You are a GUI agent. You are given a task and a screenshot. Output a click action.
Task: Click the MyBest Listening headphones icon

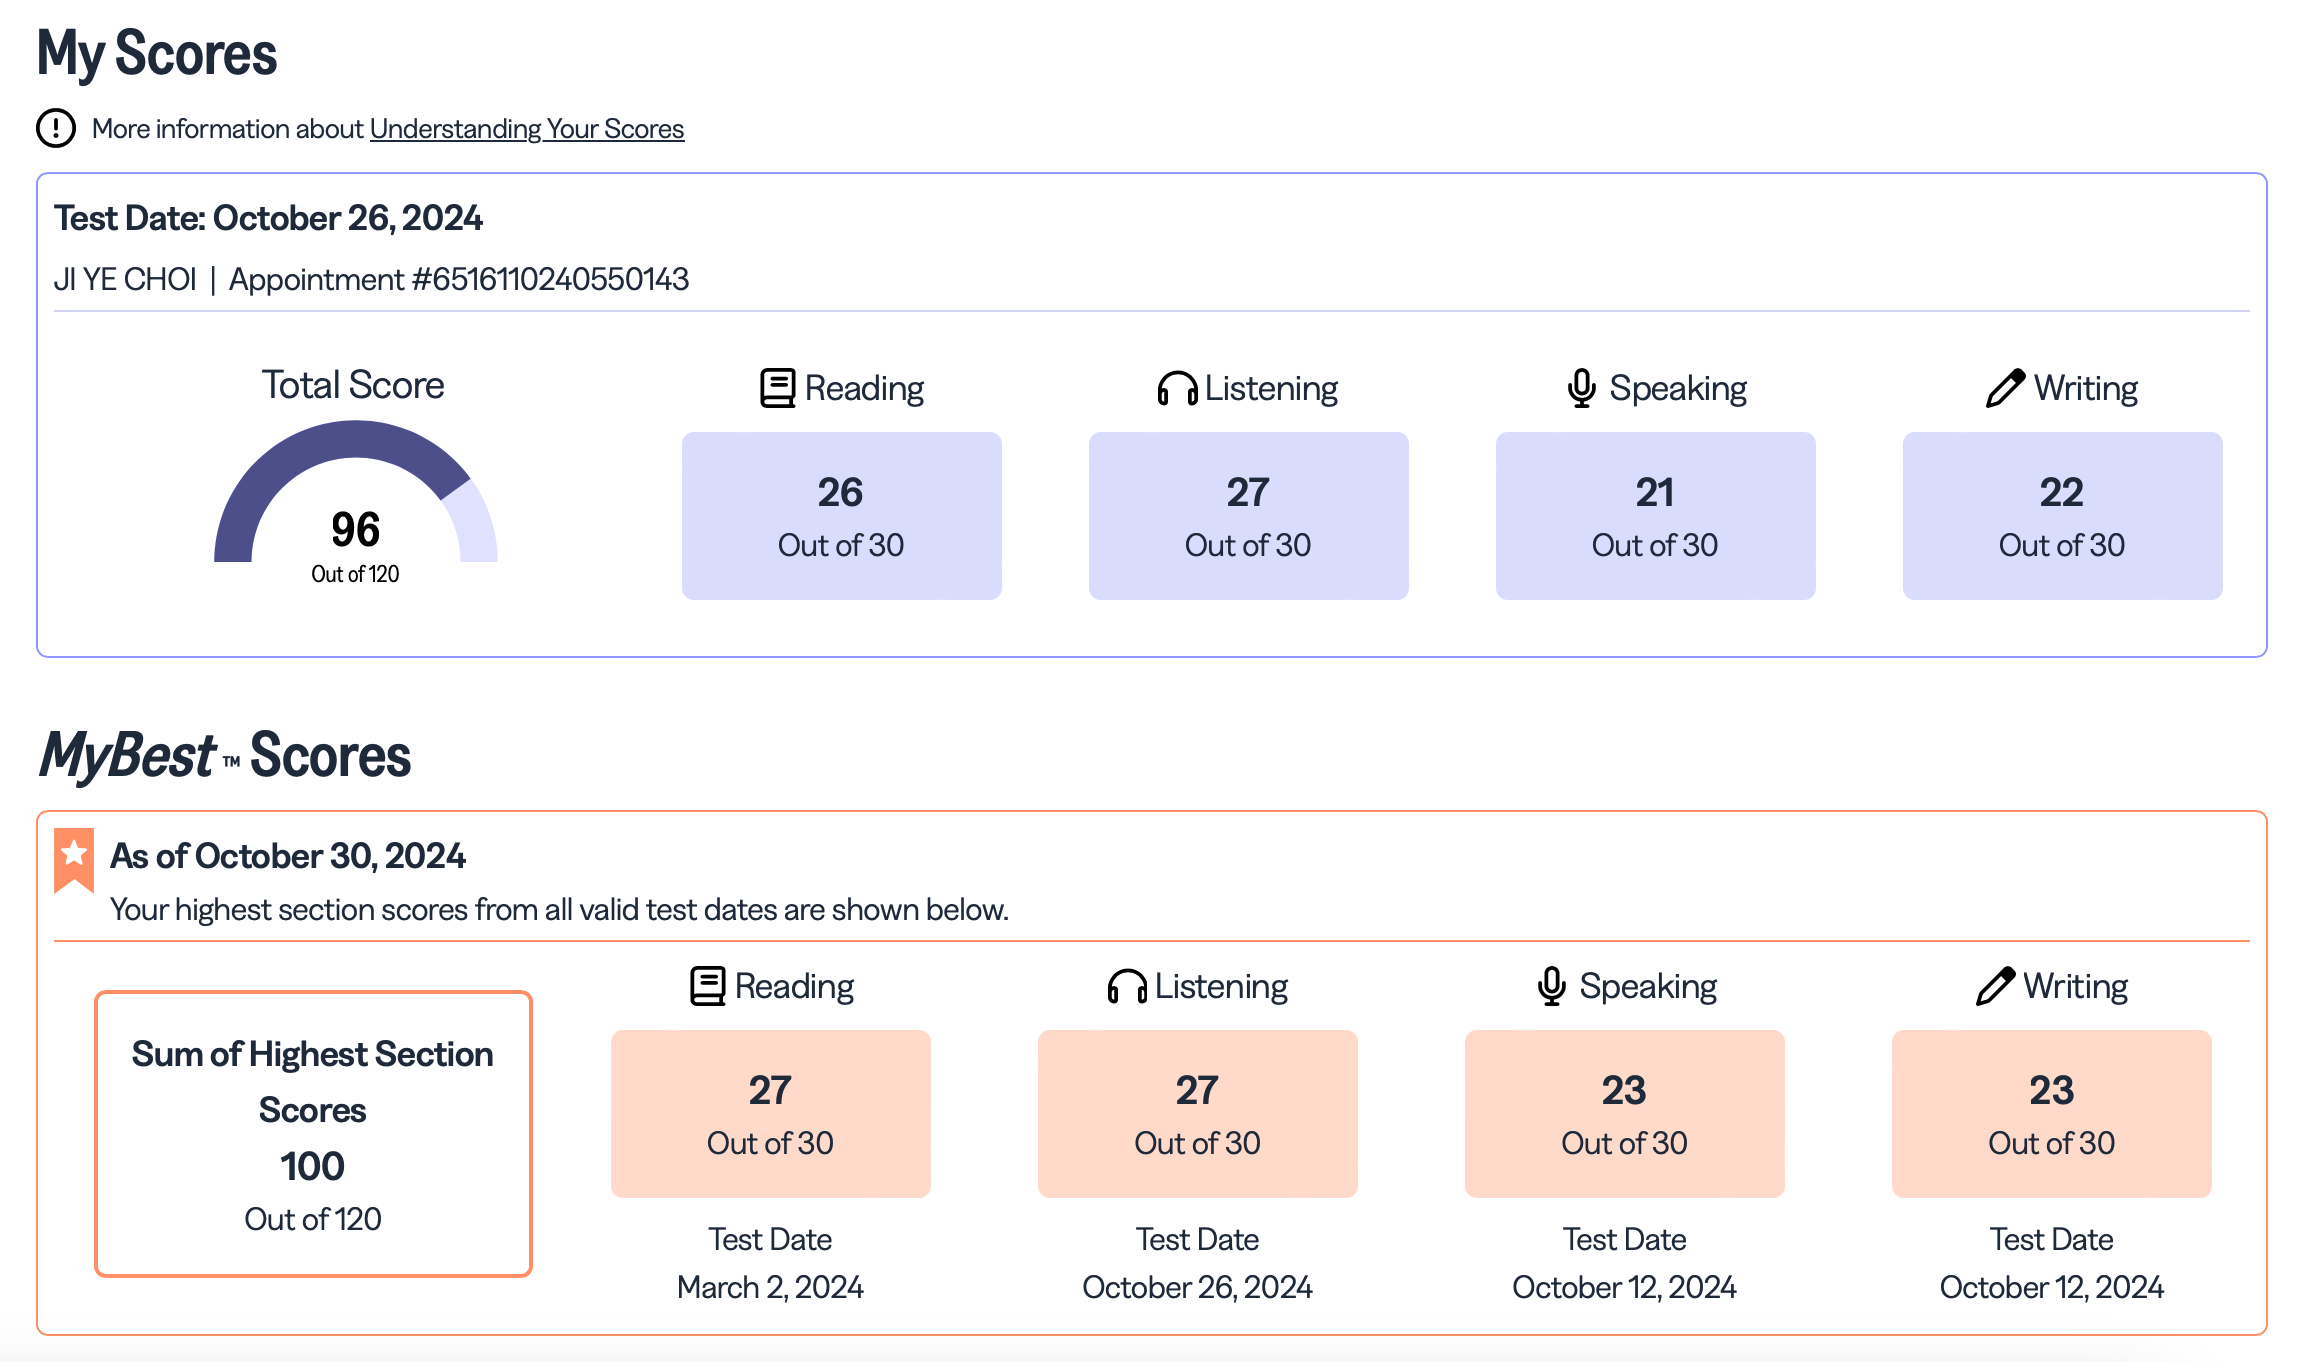(1127, 986)
